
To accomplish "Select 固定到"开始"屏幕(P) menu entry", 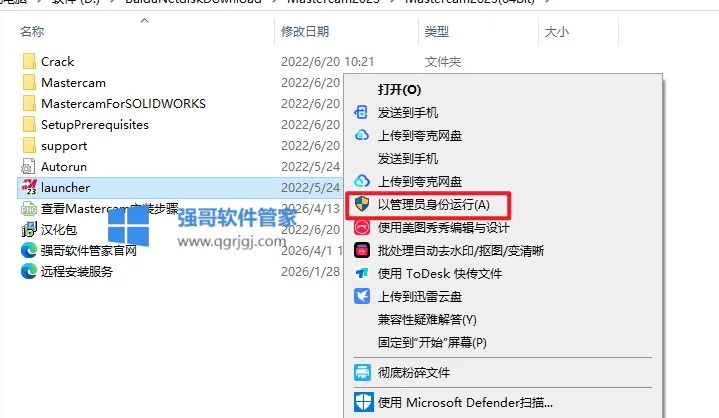I will pos(432,342).
